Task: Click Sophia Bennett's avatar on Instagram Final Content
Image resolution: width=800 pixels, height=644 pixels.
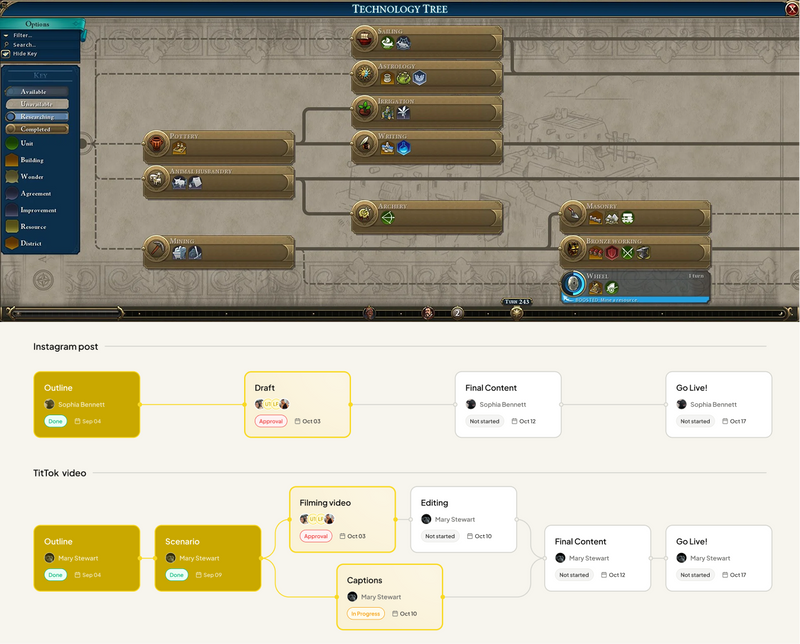Action: pos(471,404)
